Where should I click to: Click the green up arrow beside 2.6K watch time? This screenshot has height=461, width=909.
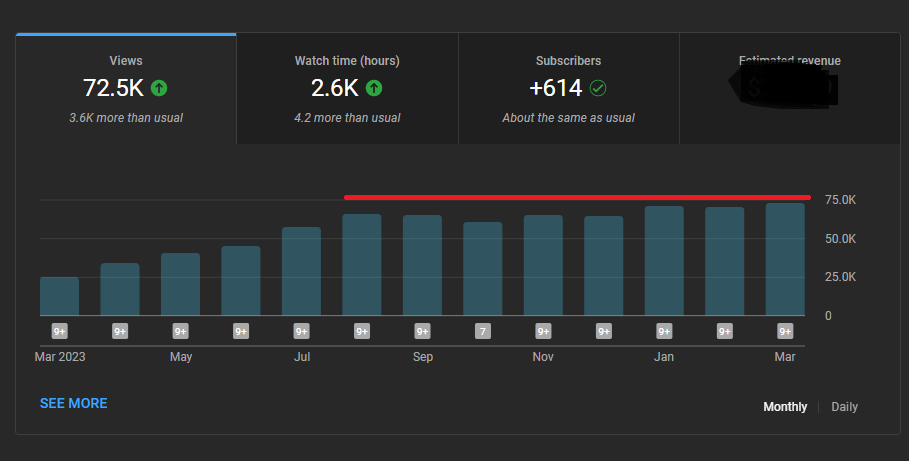374,88
